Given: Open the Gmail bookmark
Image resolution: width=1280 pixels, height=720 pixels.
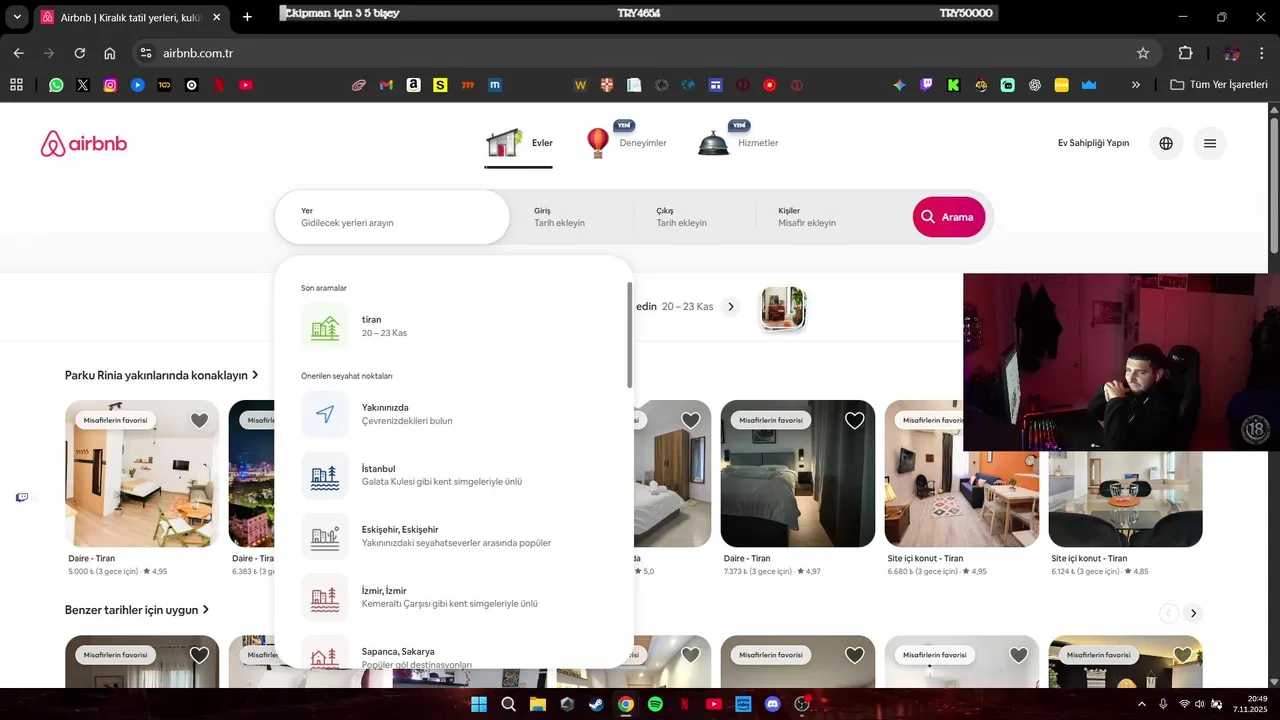Looking at the screenshot, I should [386, 85].
